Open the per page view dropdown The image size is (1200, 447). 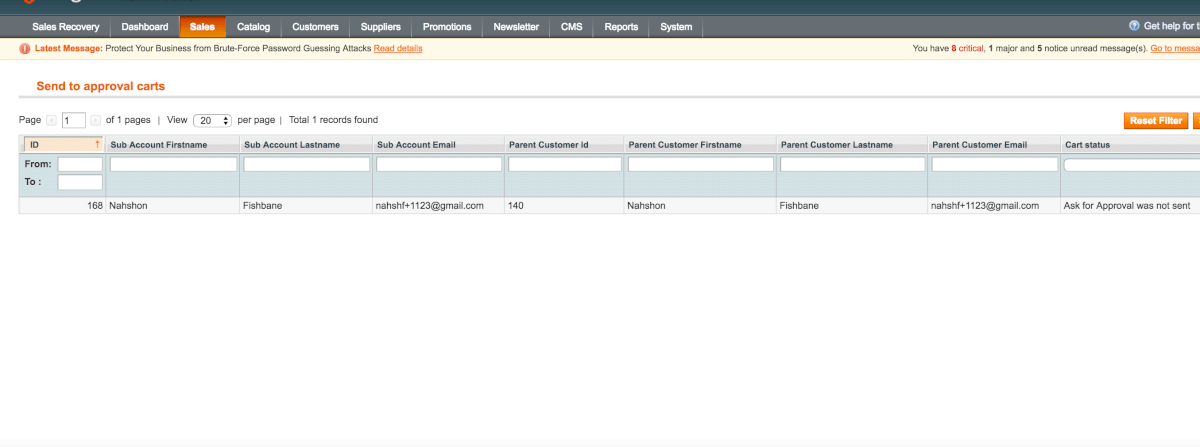(212, 120)
